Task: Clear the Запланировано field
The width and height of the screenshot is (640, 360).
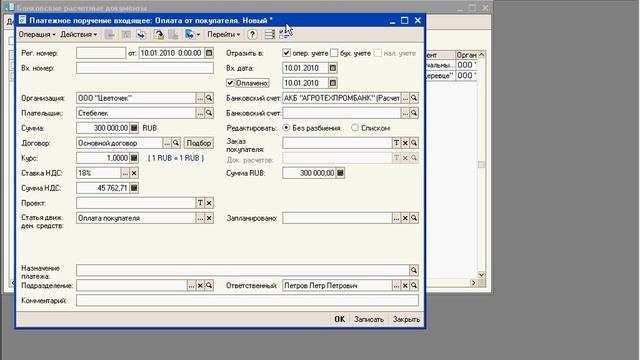Action: 405,218
